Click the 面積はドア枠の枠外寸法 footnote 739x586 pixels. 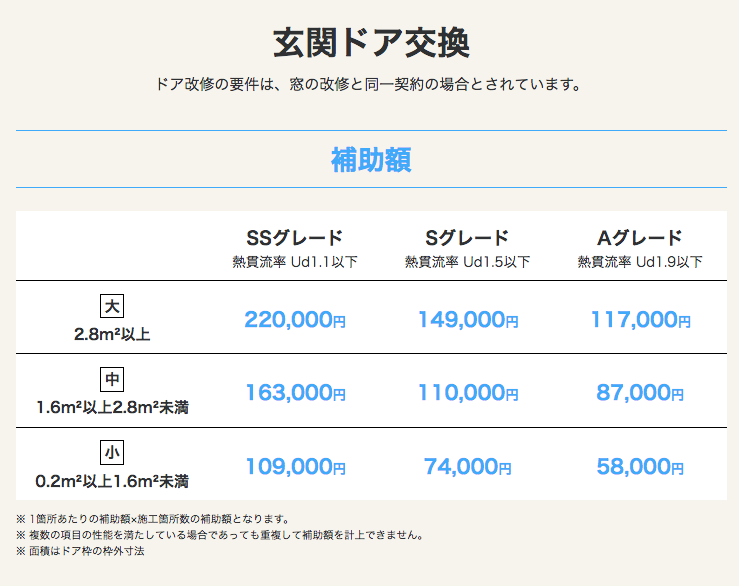point(86,551)
